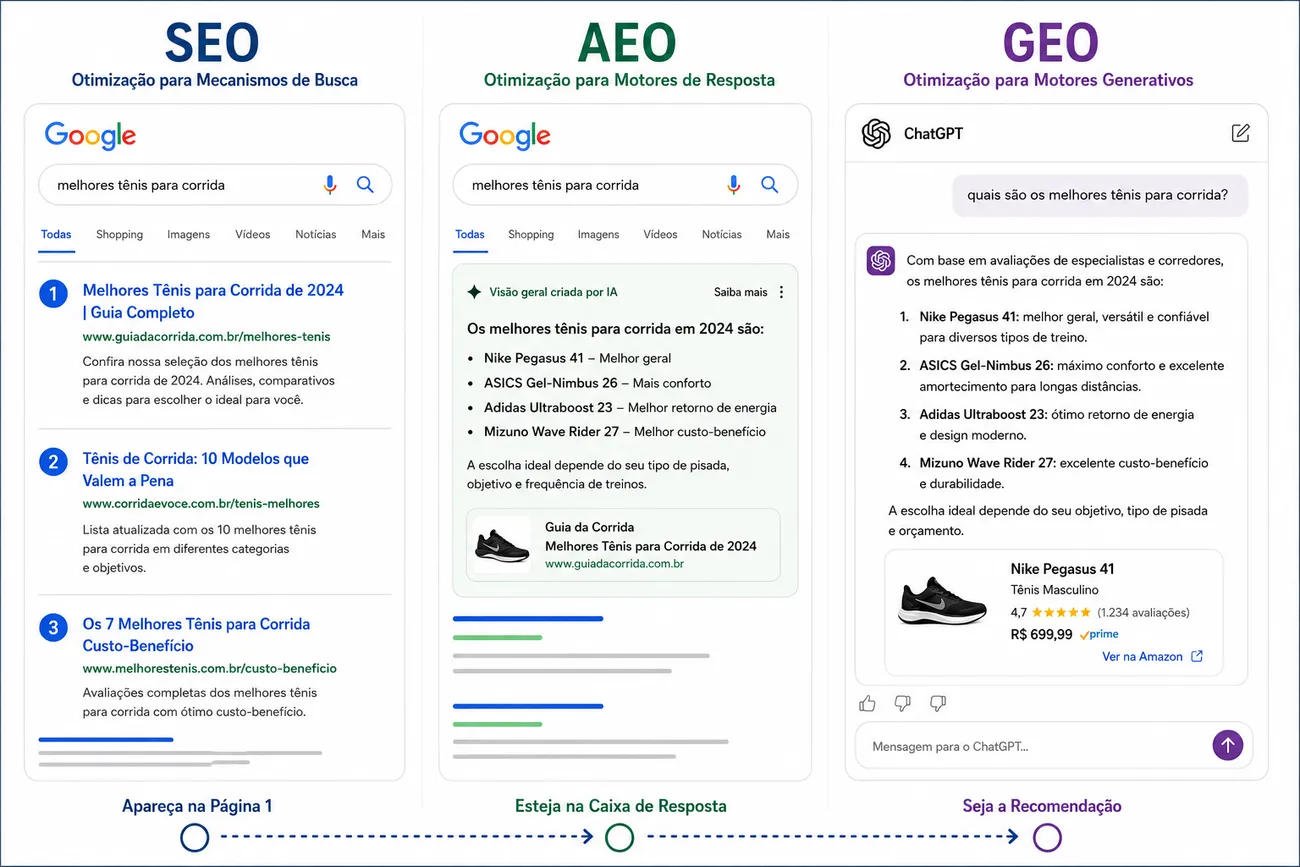Click Saiba mais in the AI overview
This screenshot has height=867, width=1300.
[x=741, y=292]
